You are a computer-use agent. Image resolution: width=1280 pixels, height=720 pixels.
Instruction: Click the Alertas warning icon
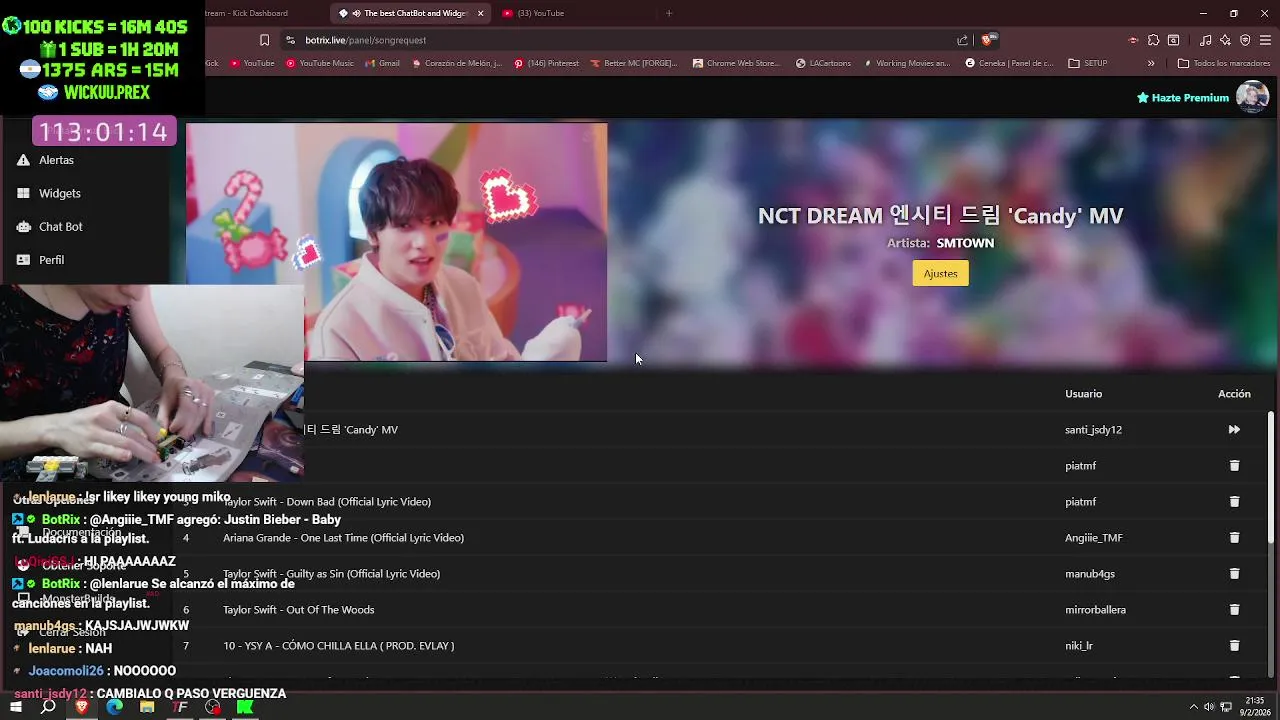coord(23,160)
